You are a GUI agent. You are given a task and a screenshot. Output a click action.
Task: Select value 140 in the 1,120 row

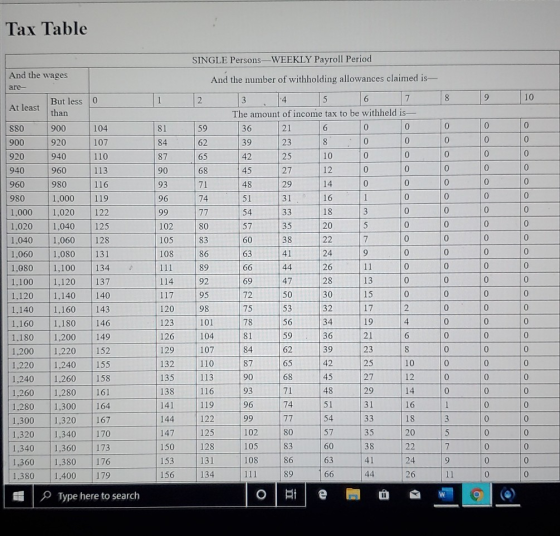click(102, 296)
